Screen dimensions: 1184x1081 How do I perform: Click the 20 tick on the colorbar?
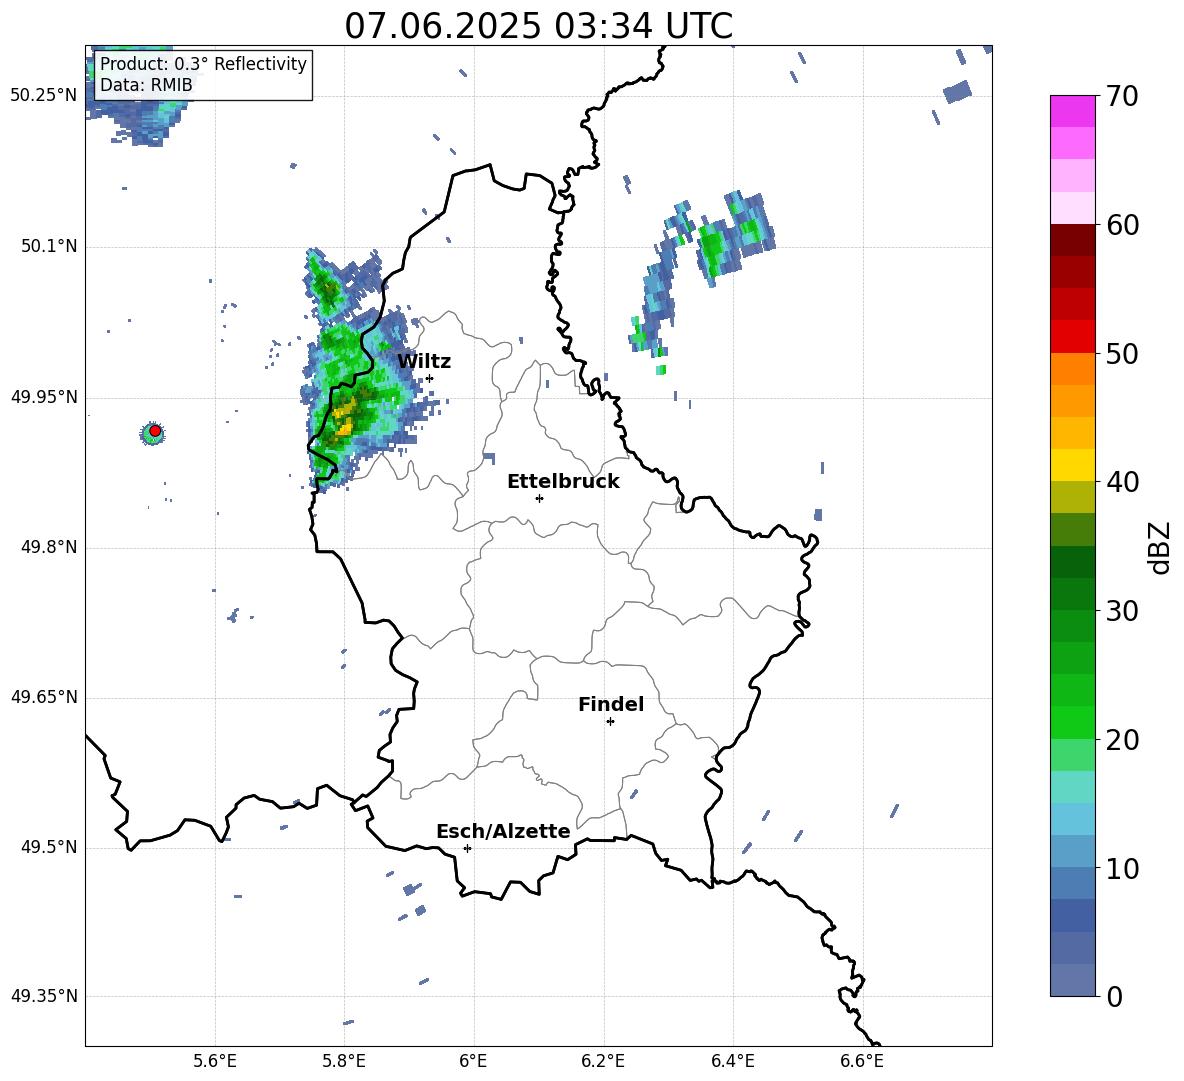click(x=1122, y=740)
